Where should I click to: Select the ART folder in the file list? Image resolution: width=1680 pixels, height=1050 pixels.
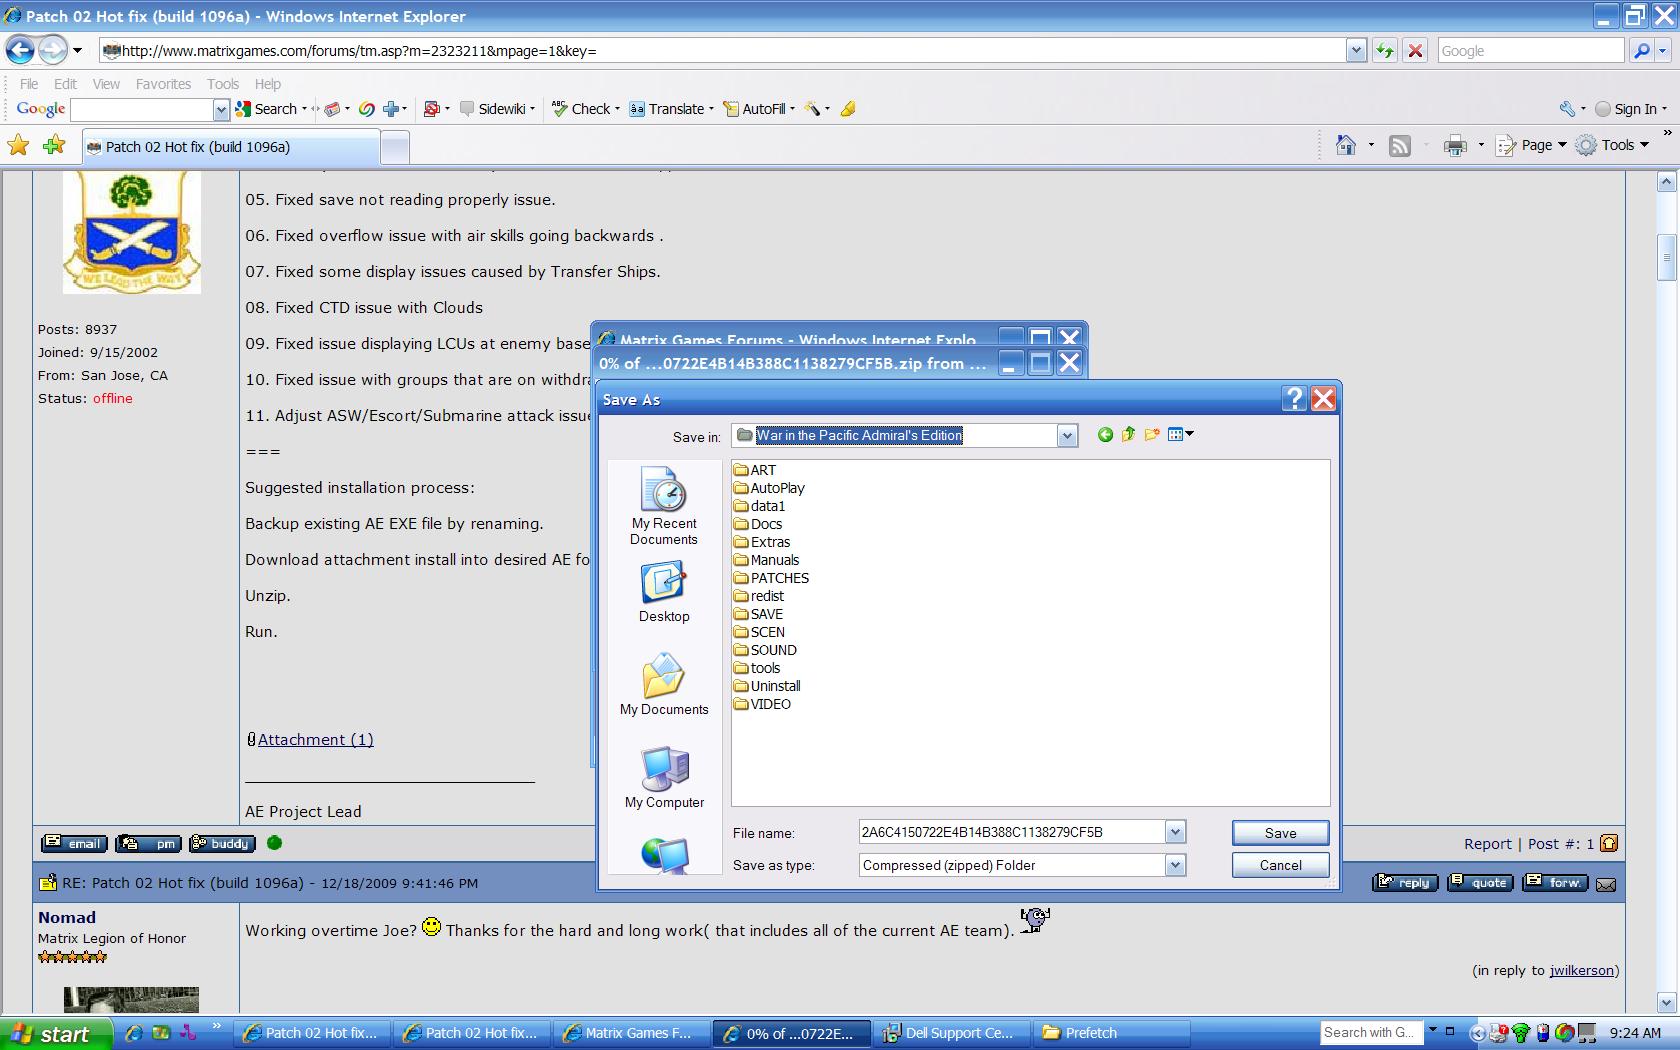coord(755,470)
